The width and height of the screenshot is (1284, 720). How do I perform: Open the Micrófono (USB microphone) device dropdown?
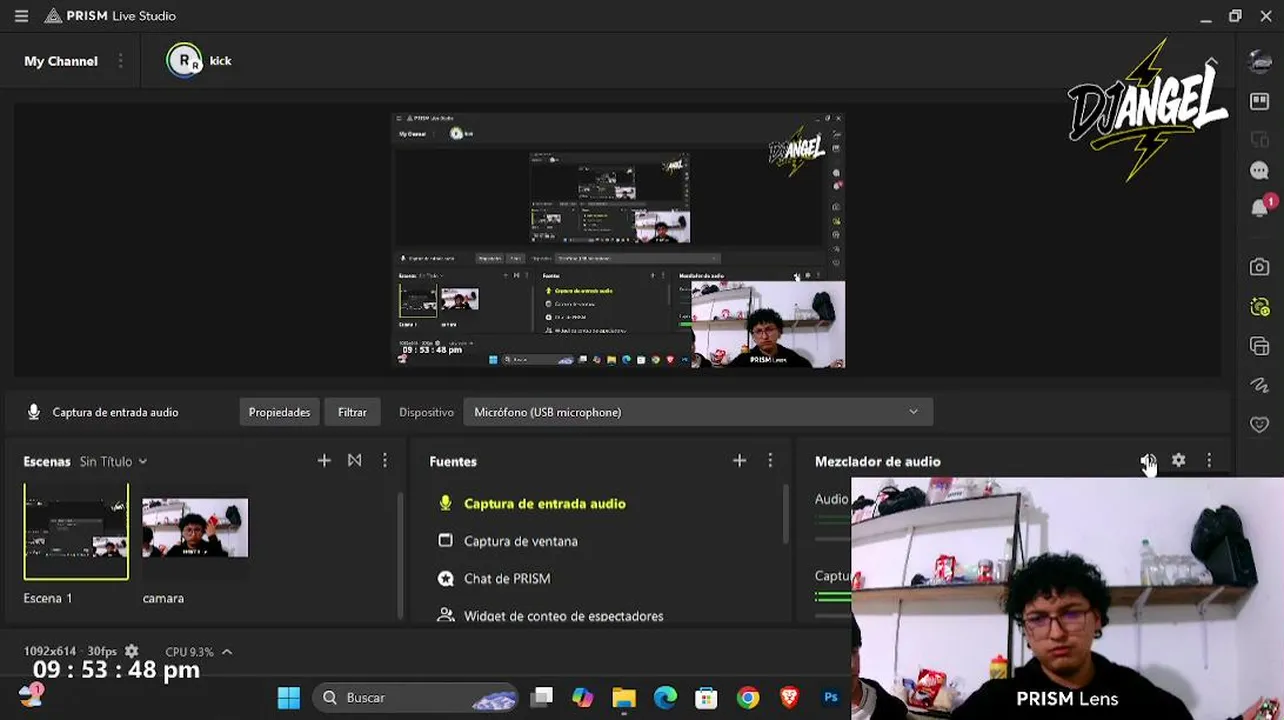[698, 412]
